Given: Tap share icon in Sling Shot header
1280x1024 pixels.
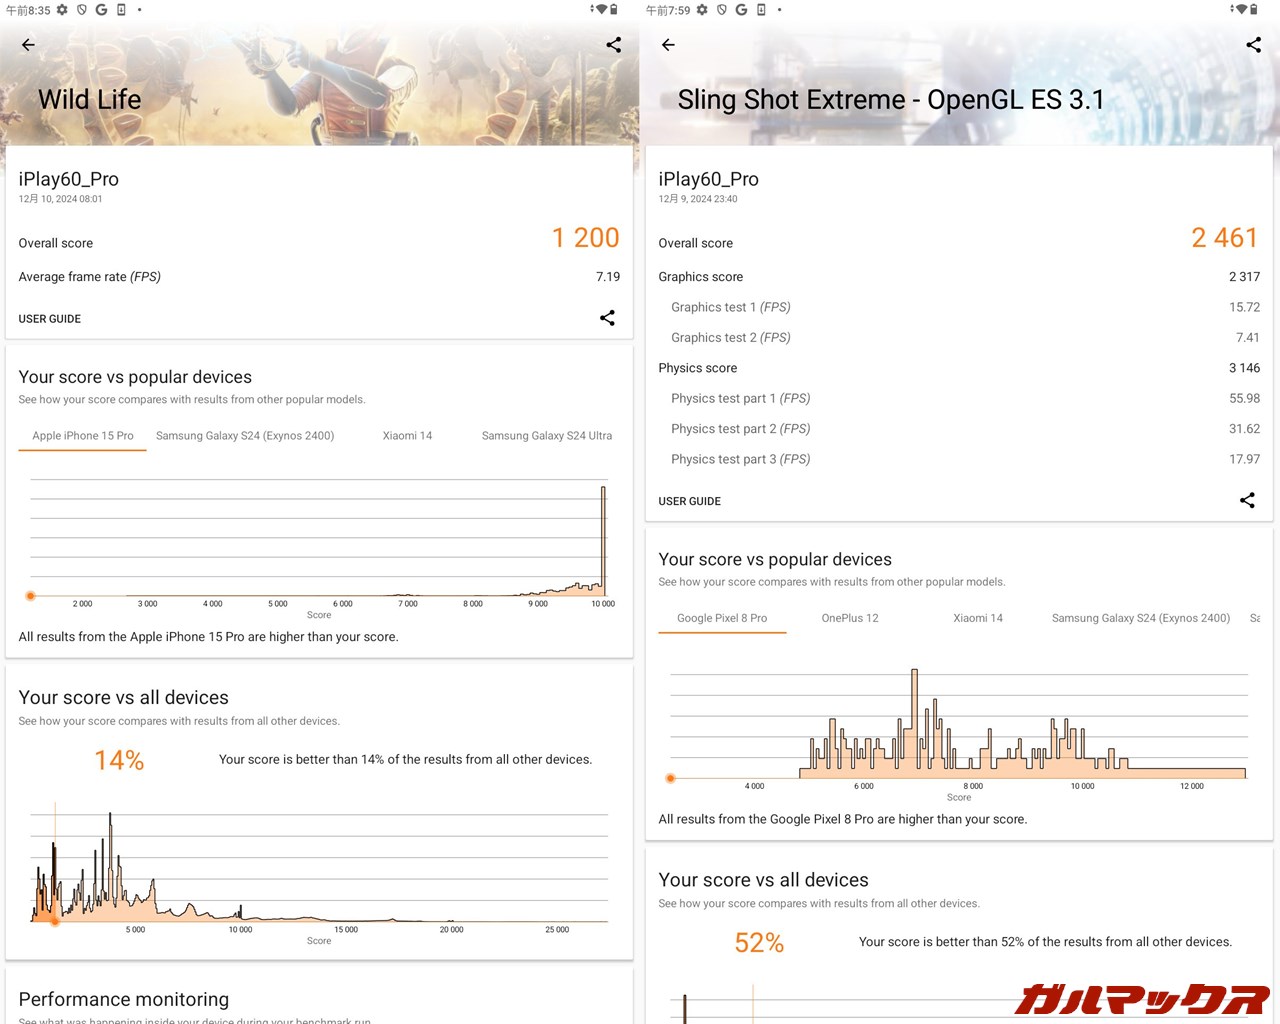Looking at the screenshot, I should tap(1253, 45).
